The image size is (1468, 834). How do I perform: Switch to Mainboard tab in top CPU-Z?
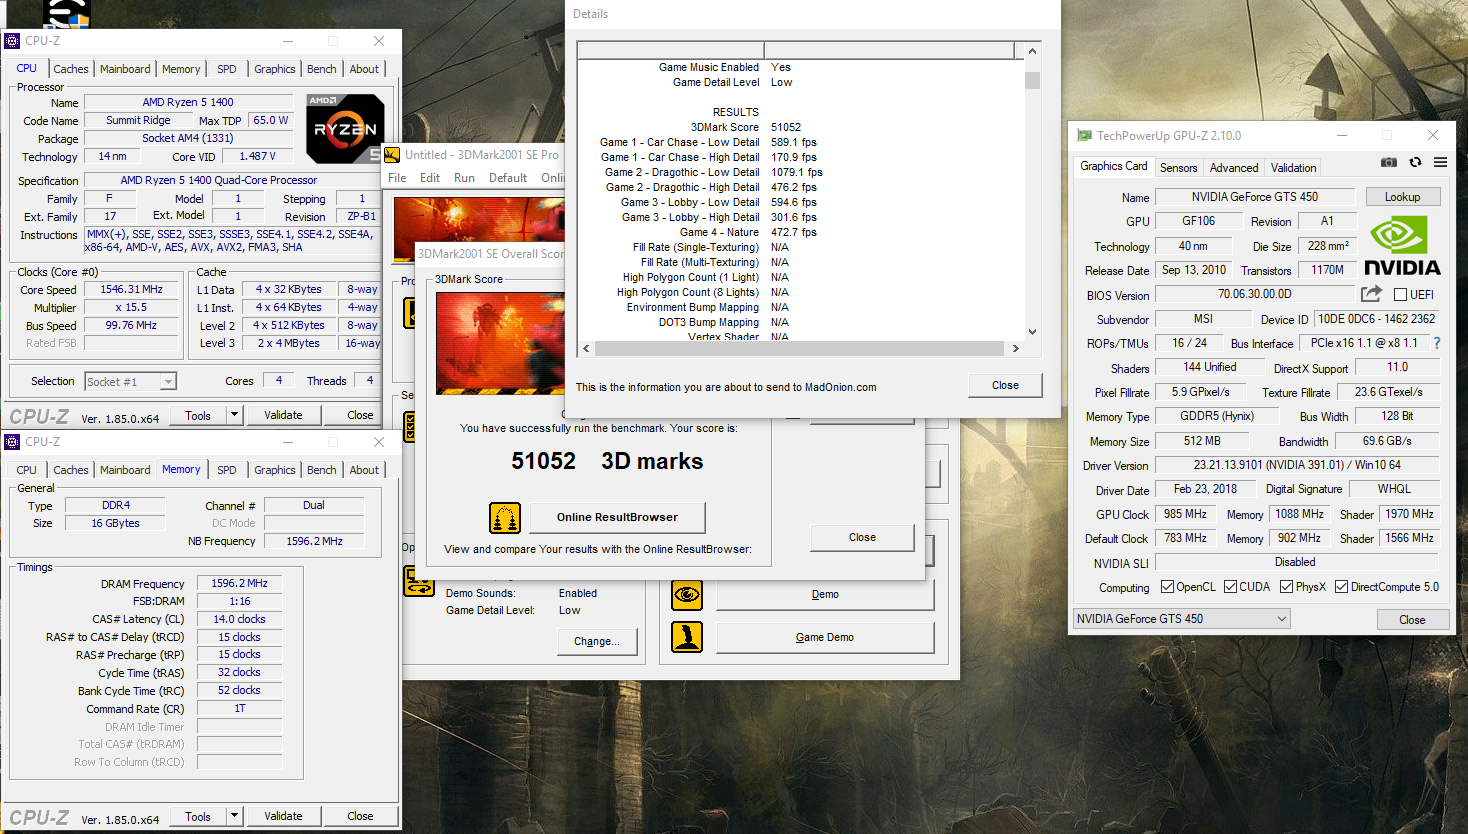click(125, 69)
